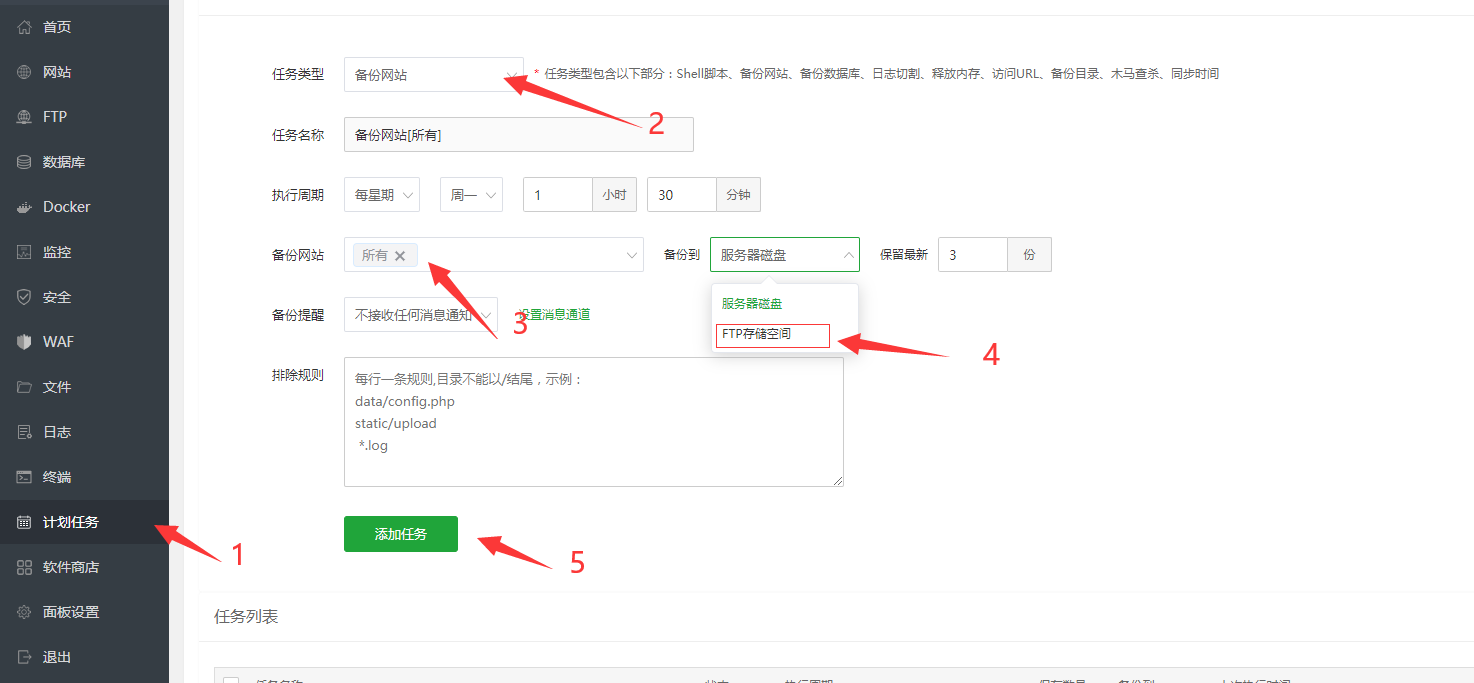Screen dimensions: 1474x683
Task: Open the WAF shield icon
Action: coord(24,342)
